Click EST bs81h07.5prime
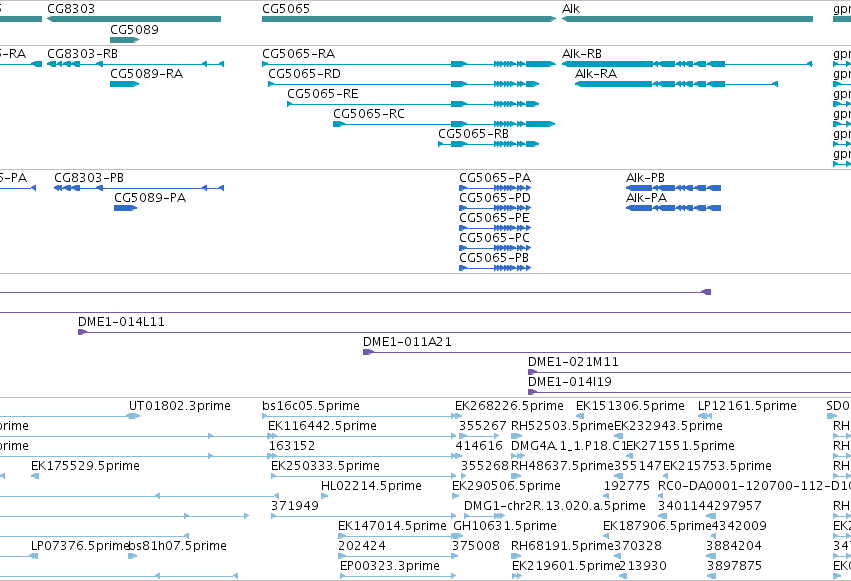Viewport: 851px width, 581px height. [177, 546]
